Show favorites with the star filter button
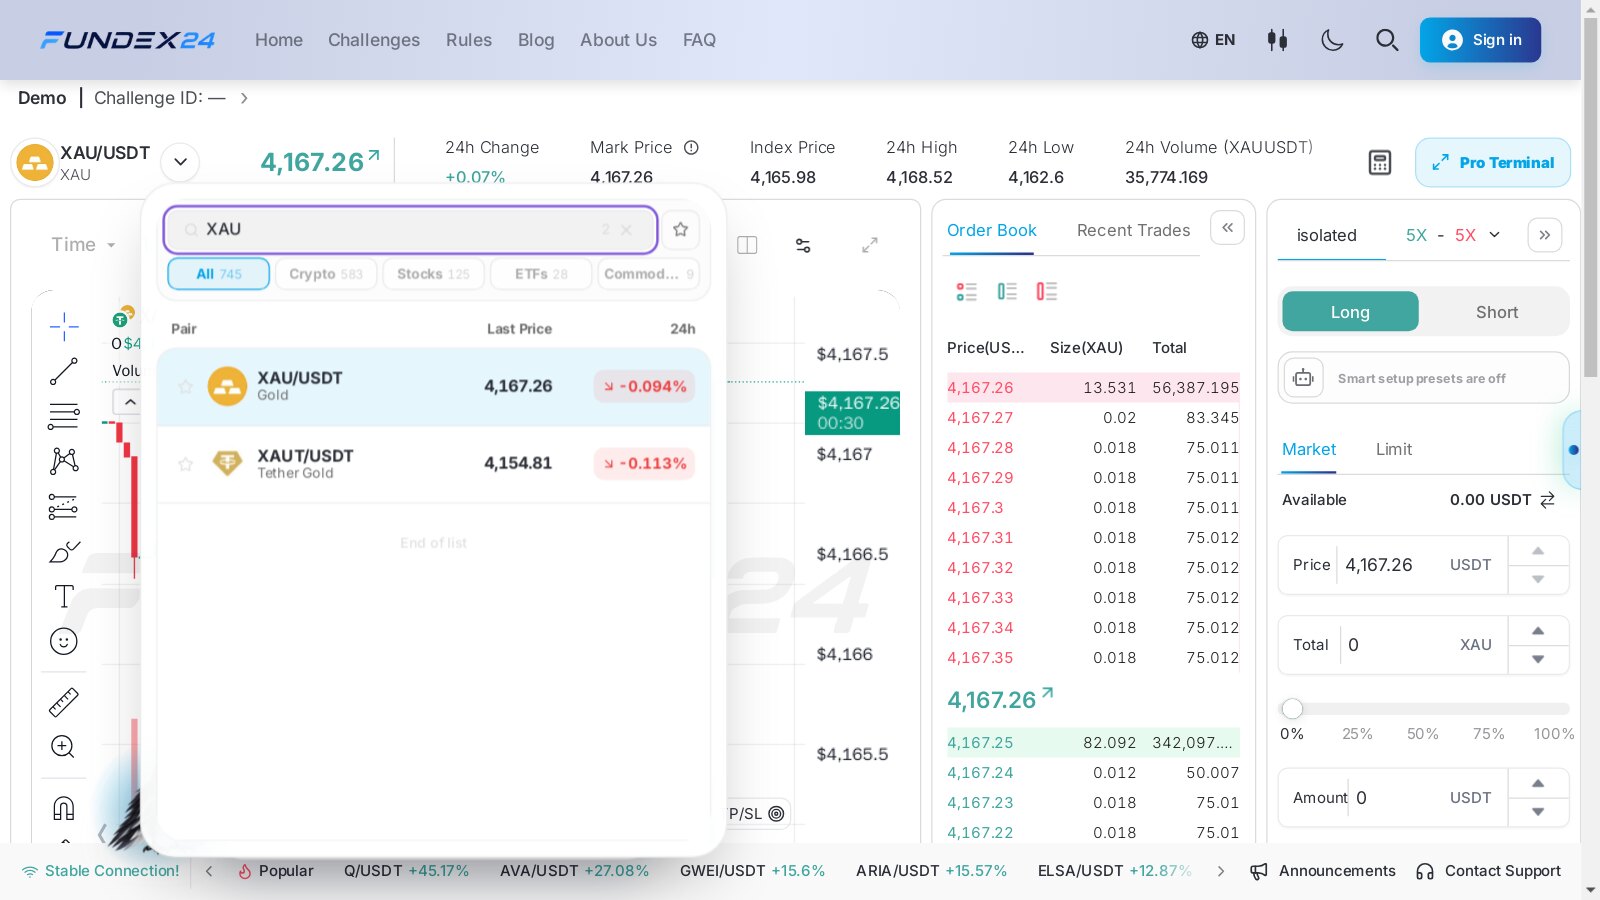 681,229
